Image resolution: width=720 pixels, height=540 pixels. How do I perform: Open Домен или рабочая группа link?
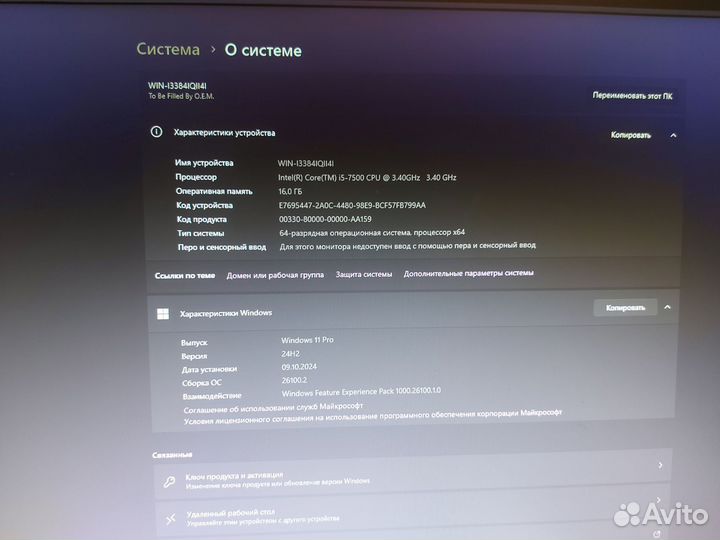click(275, 275)
